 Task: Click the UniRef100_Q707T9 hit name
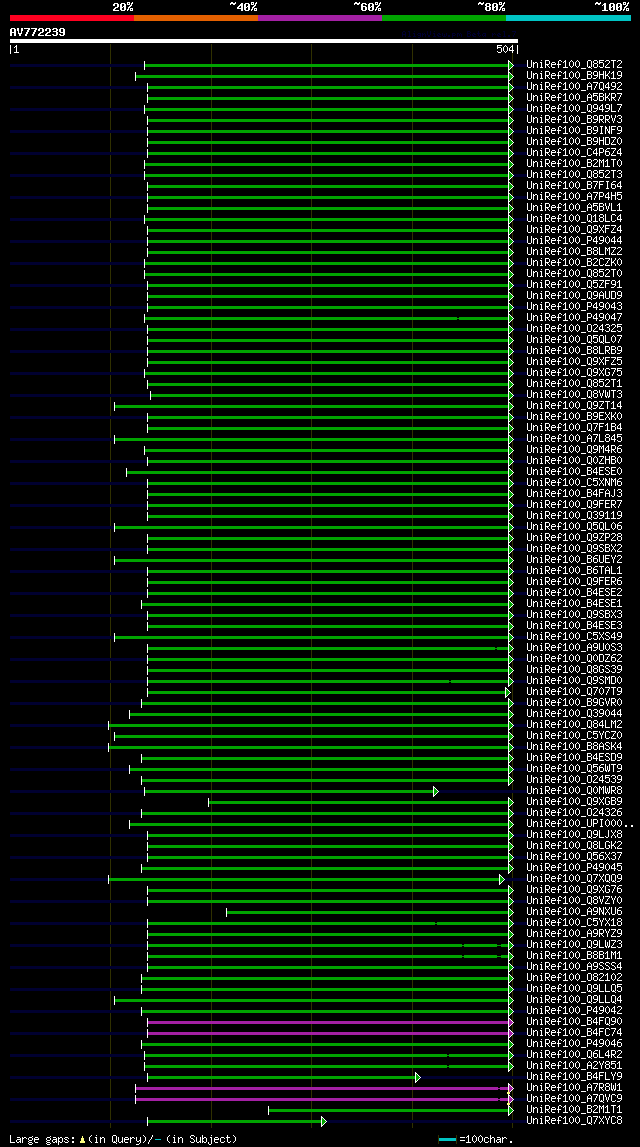[574, 692]
